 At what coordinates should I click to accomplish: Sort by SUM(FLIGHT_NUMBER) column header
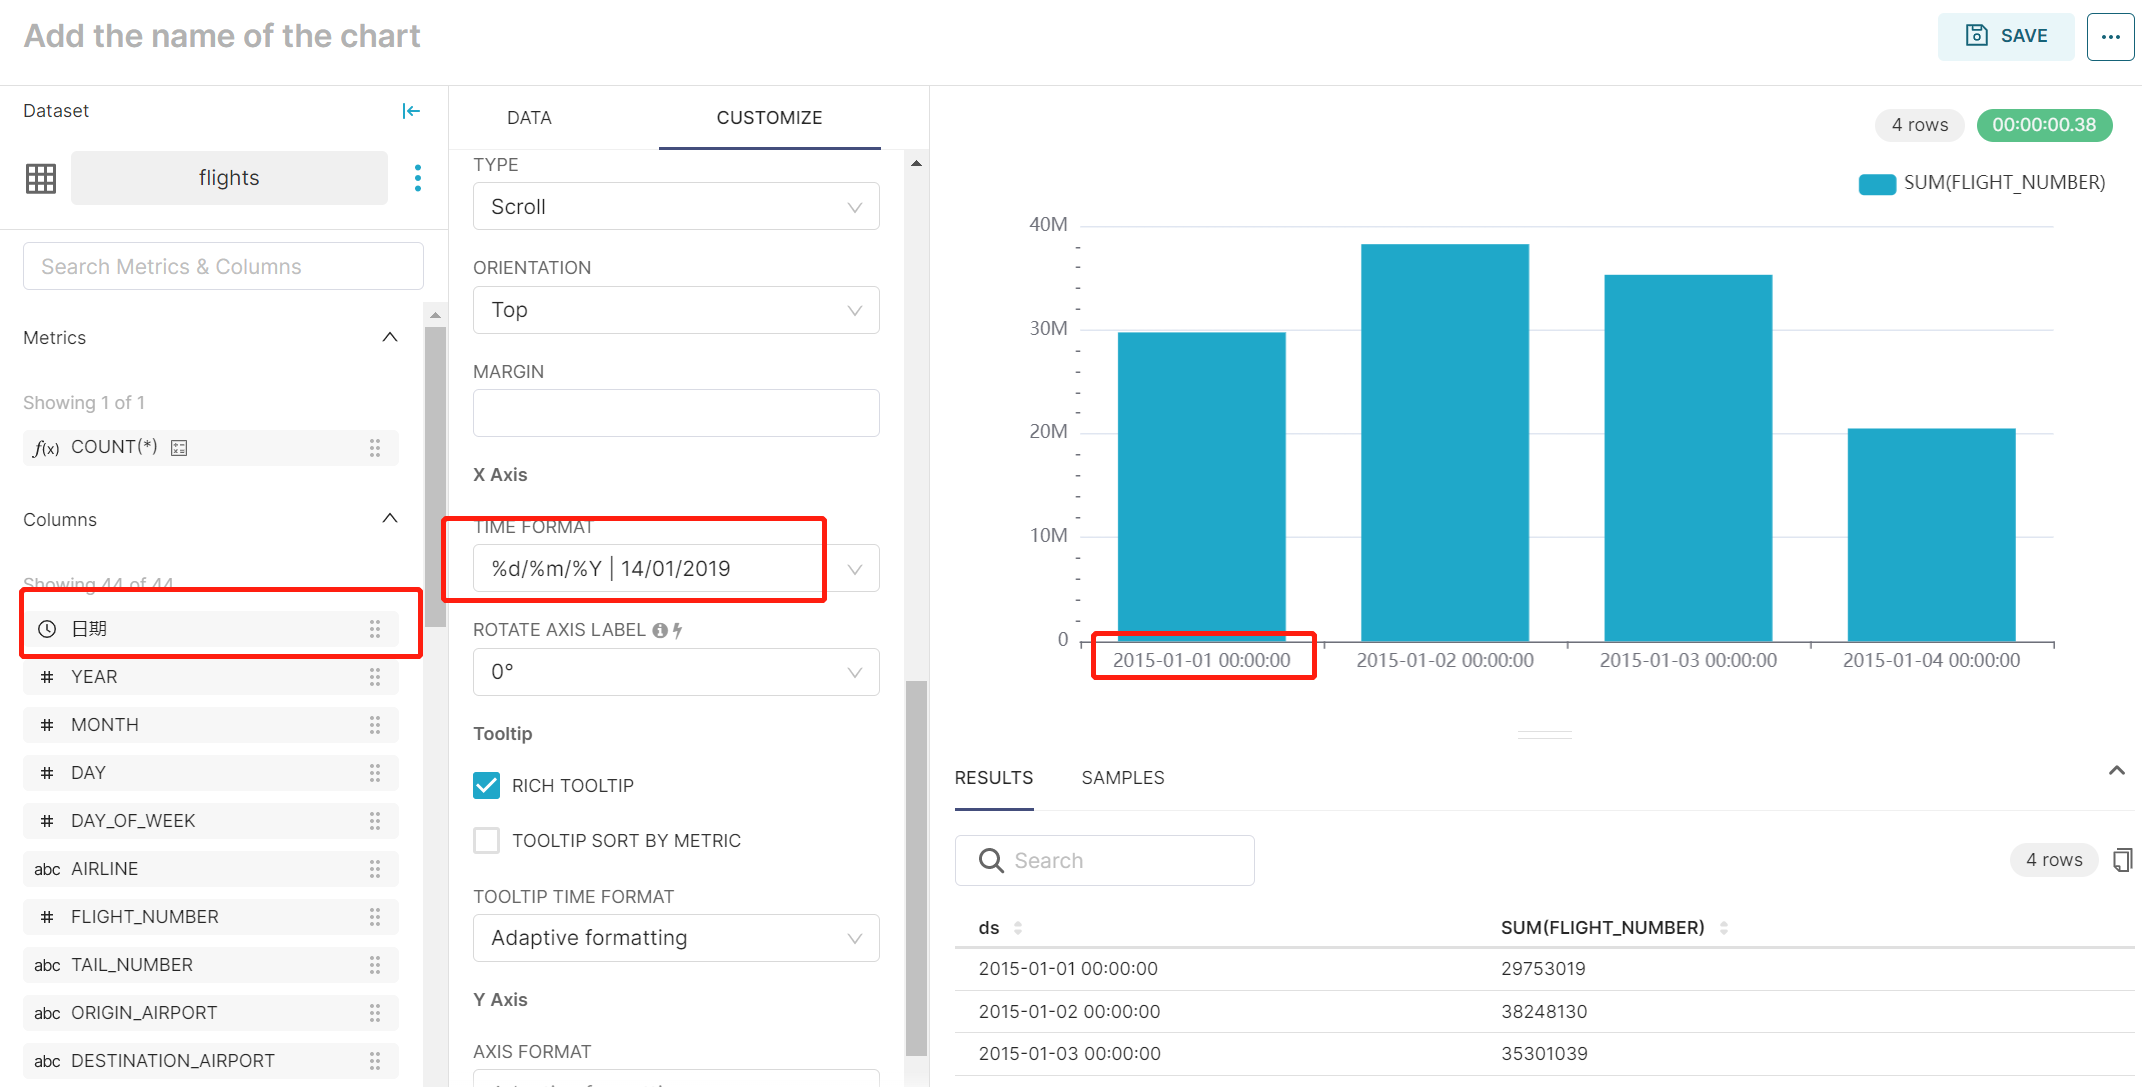tap(1602, 928)
